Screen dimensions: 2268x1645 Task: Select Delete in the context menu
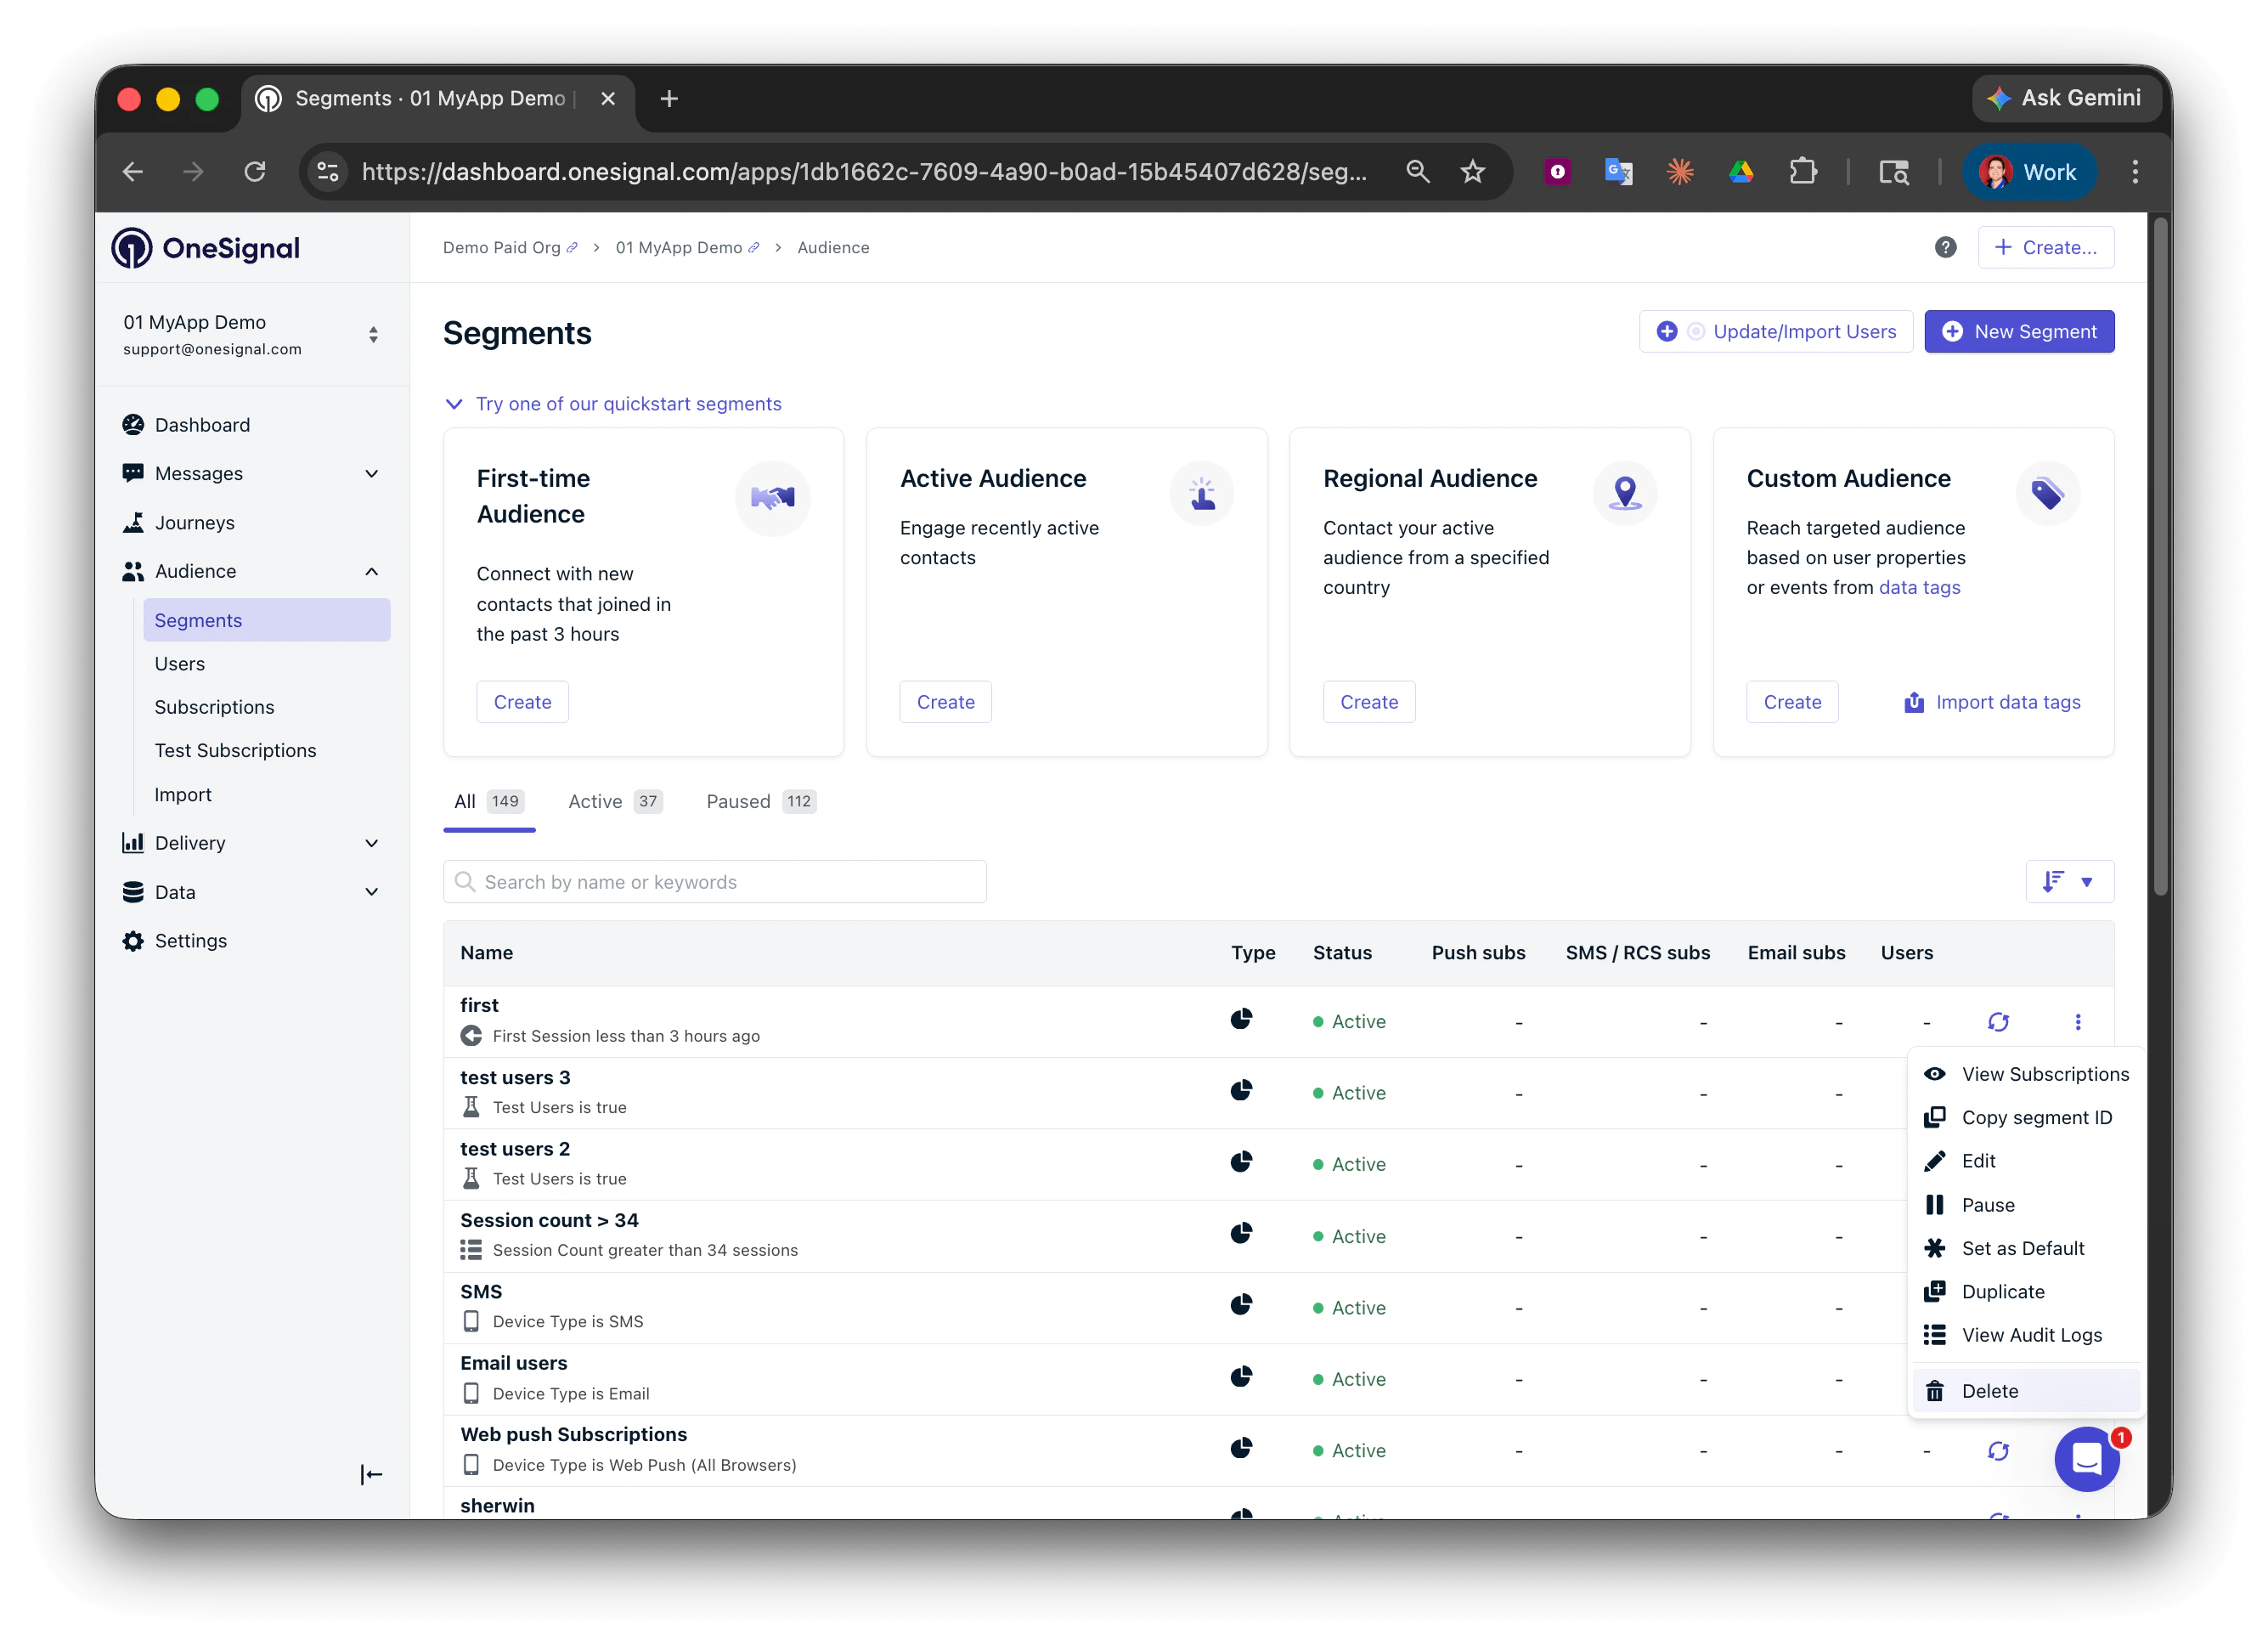pos(1989,1391)
